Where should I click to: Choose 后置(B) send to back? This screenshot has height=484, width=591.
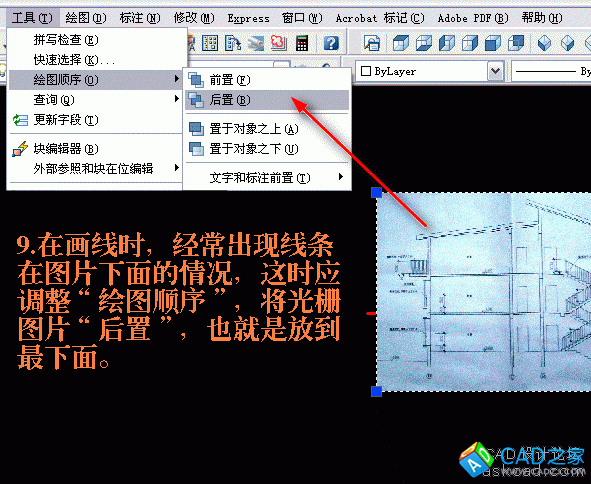coord(267,100)
